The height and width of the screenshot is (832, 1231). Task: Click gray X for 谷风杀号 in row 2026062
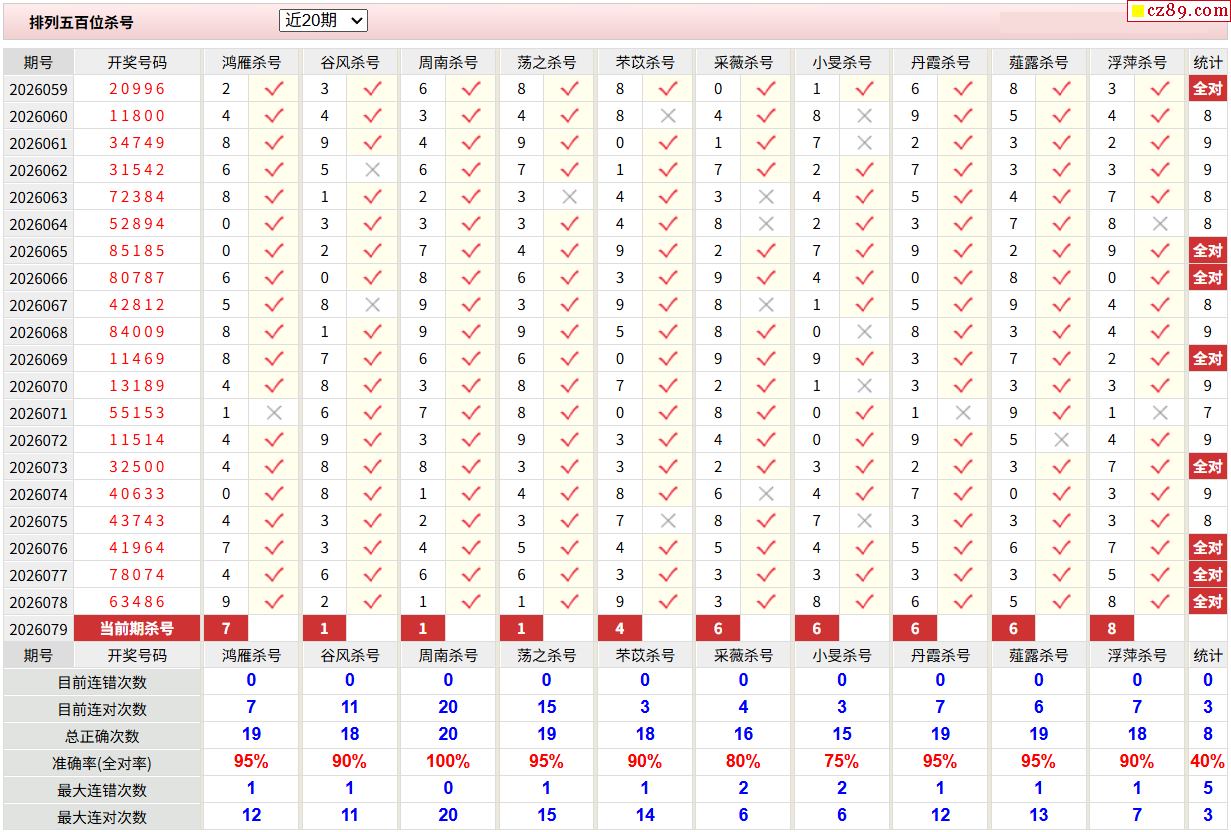tap(373, 170)
